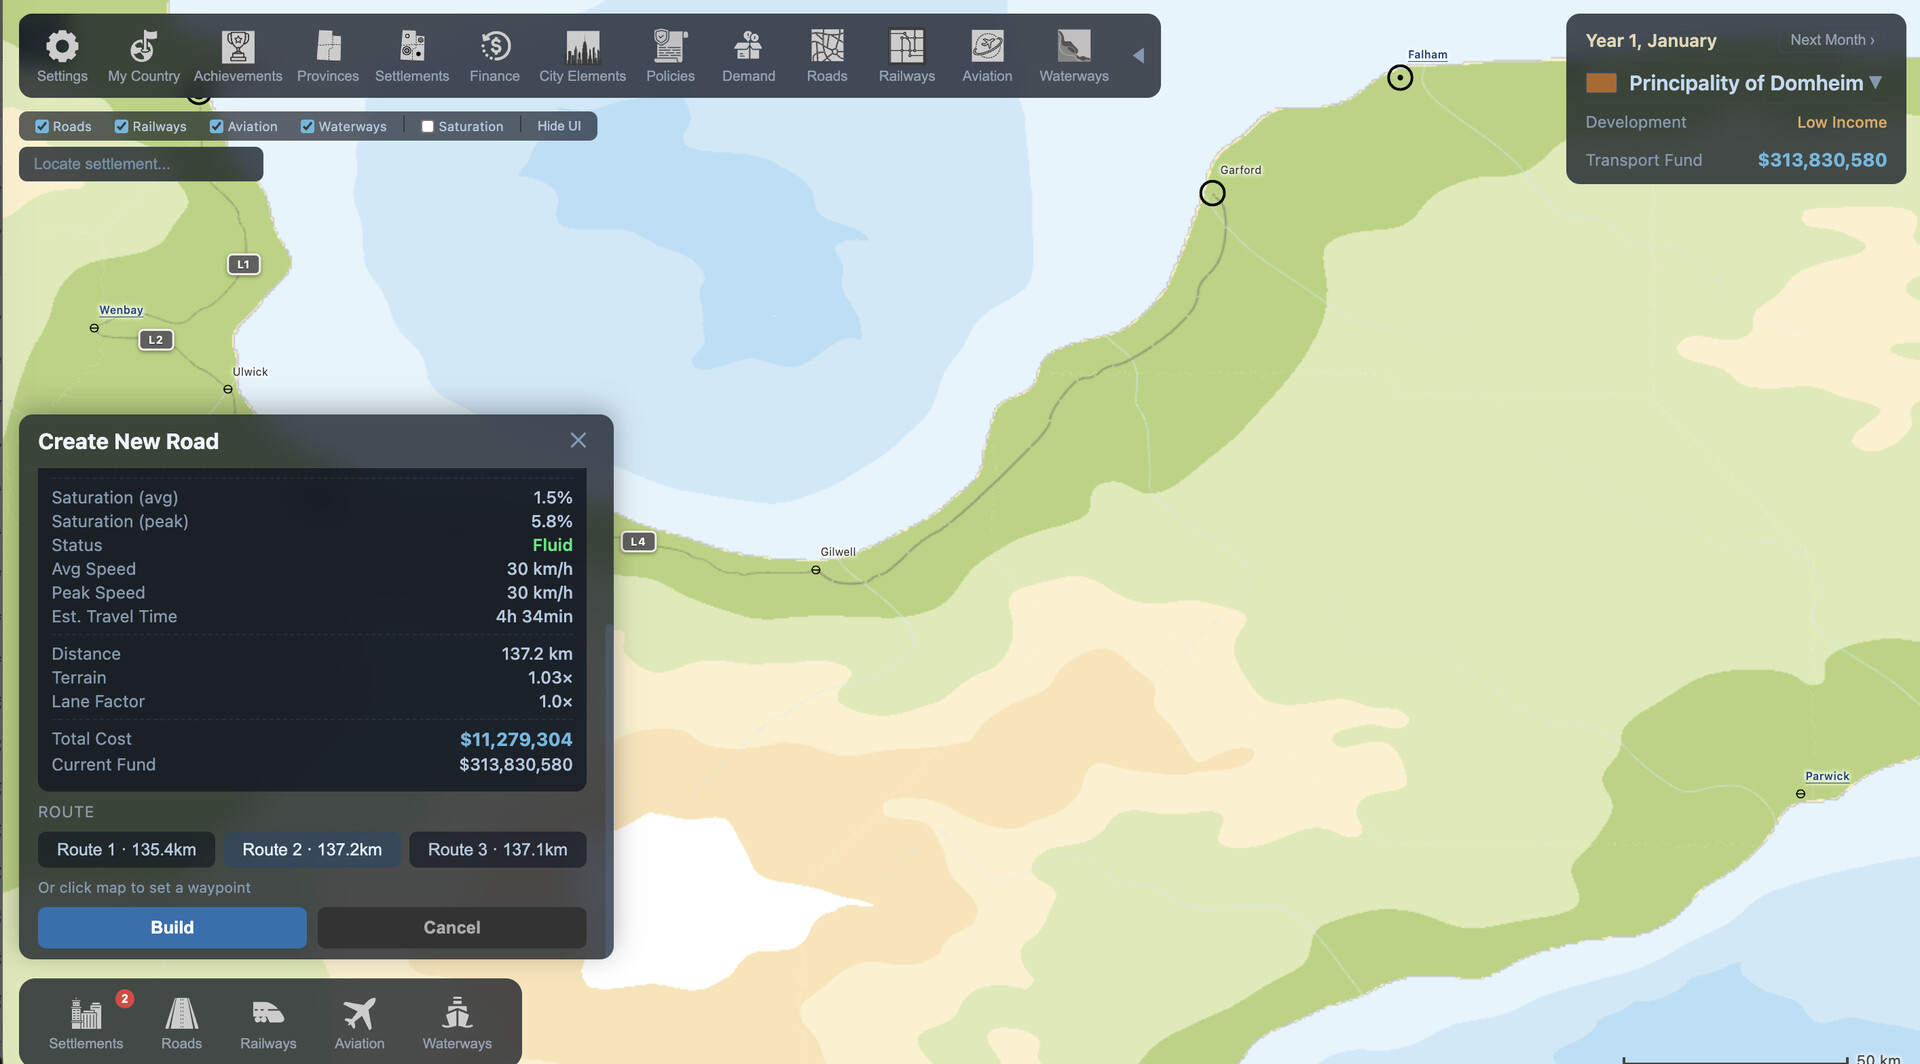Viewport: 1920px width, 1064px height.
Task: Select the Aviation airplane icon in bottom bar
Action: (359, 1014)
